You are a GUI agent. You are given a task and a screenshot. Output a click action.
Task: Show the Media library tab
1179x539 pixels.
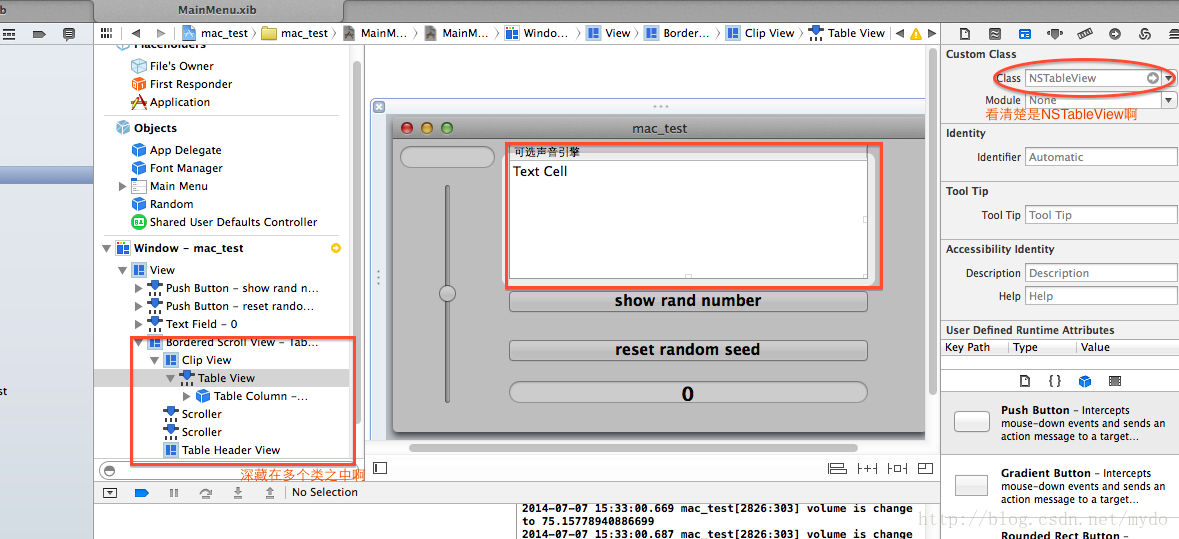click(x=1115, y=381)
